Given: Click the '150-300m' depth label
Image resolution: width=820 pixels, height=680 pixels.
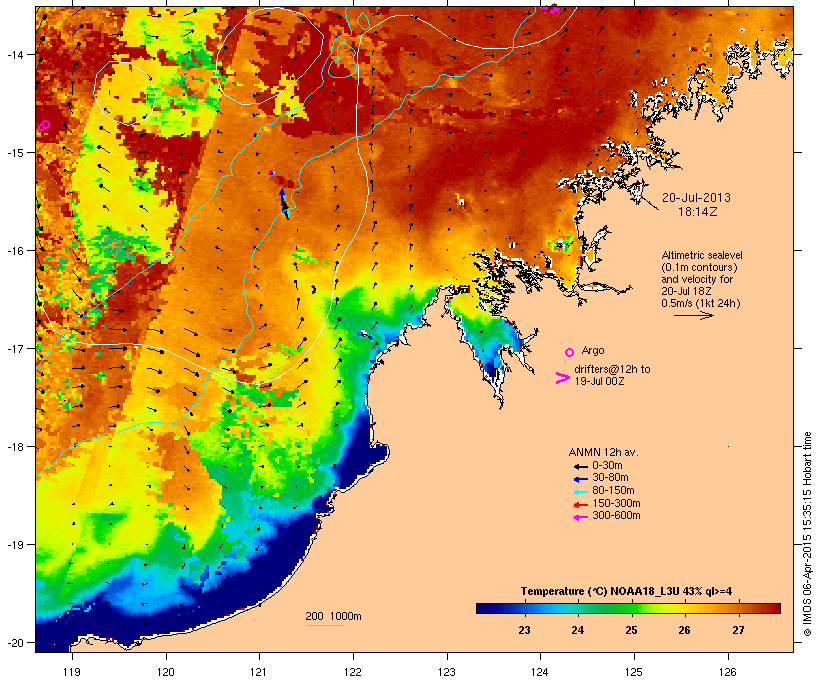Looking at the screenshot, I should pos(616,503).
